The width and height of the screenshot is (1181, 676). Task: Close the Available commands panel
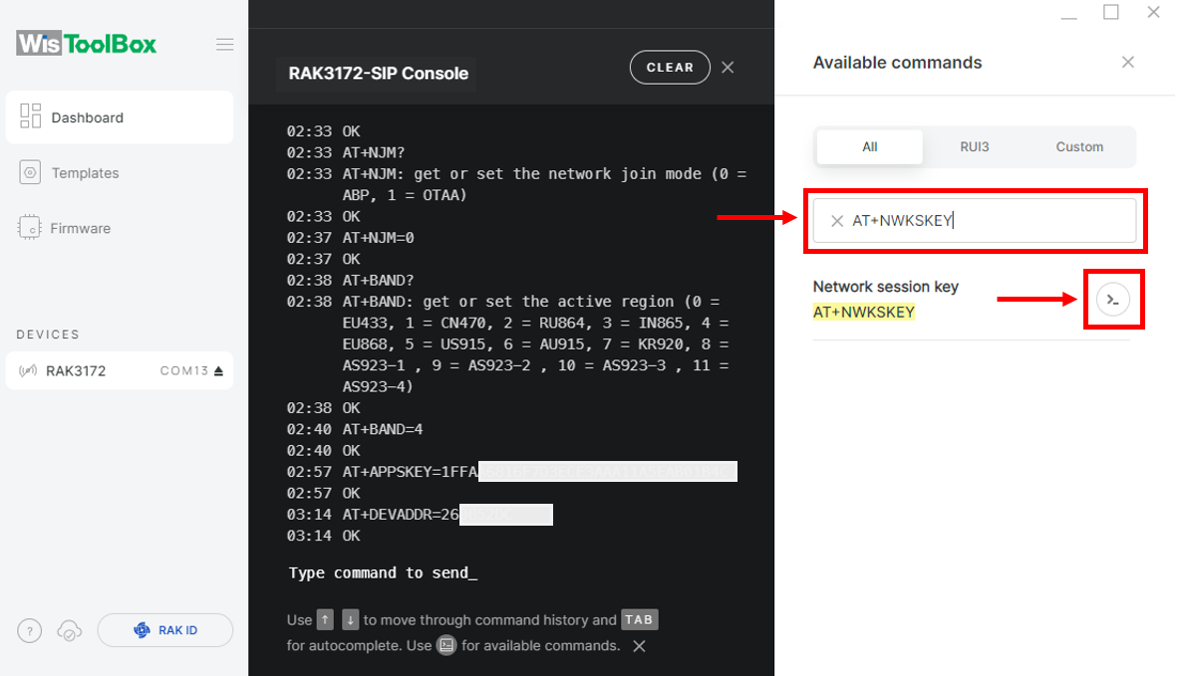tap(1128, 62)
